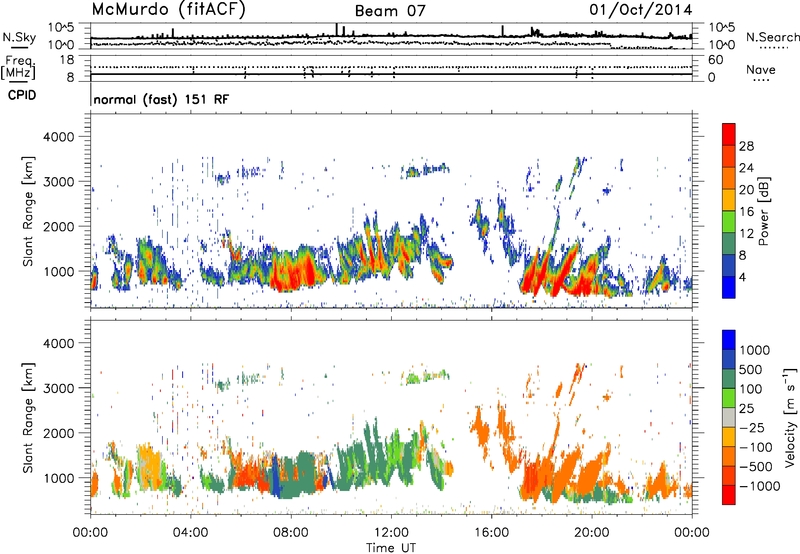The height and width of the screenshot is (554, 800).
Task: Click the Power [dB] colorbar label
Action: [x=763, y=211]
